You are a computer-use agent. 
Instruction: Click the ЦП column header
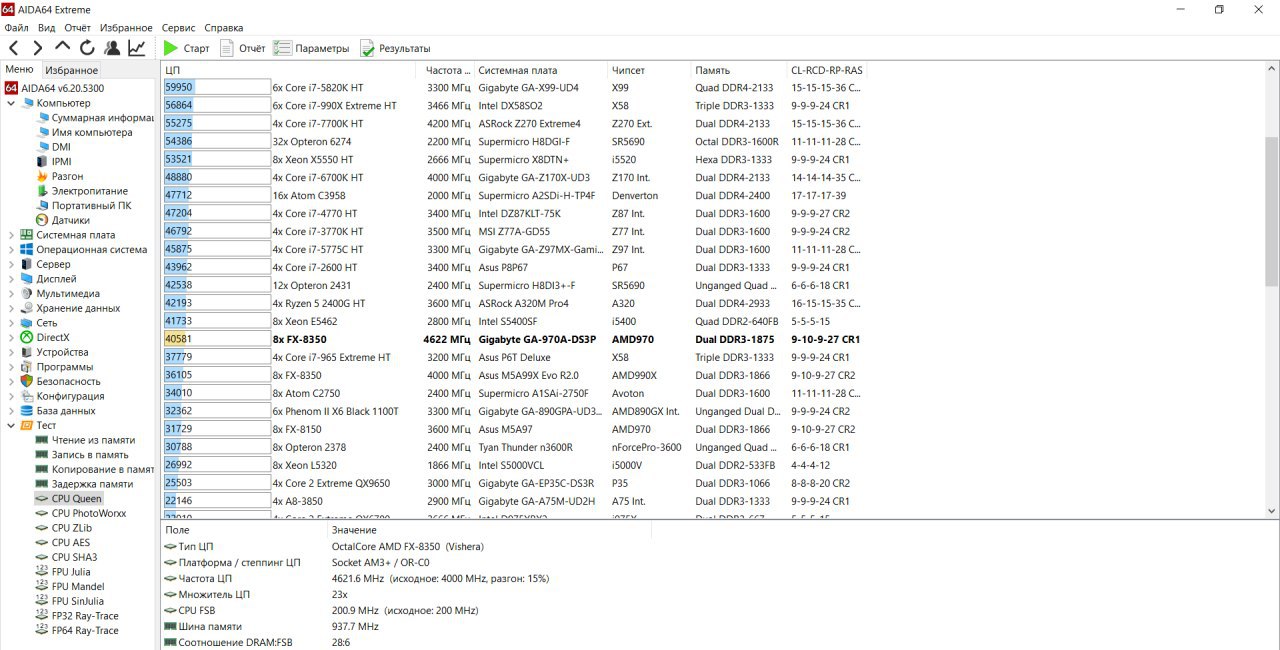pos(288,70)
